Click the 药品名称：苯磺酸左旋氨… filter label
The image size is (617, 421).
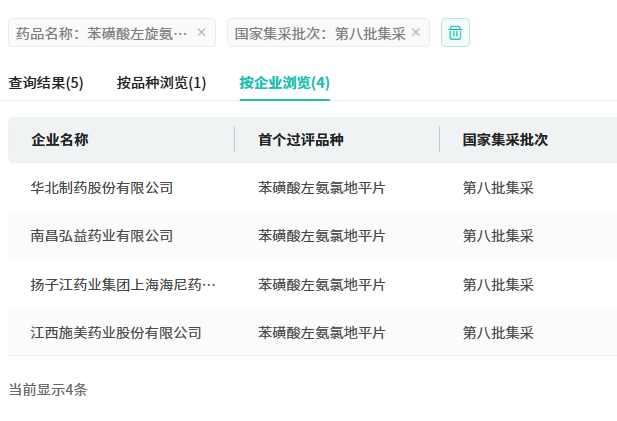point(102,33)
